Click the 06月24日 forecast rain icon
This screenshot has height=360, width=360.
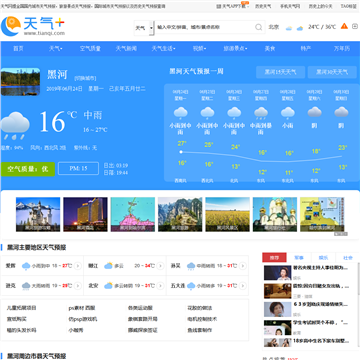(x=181, y=113)
